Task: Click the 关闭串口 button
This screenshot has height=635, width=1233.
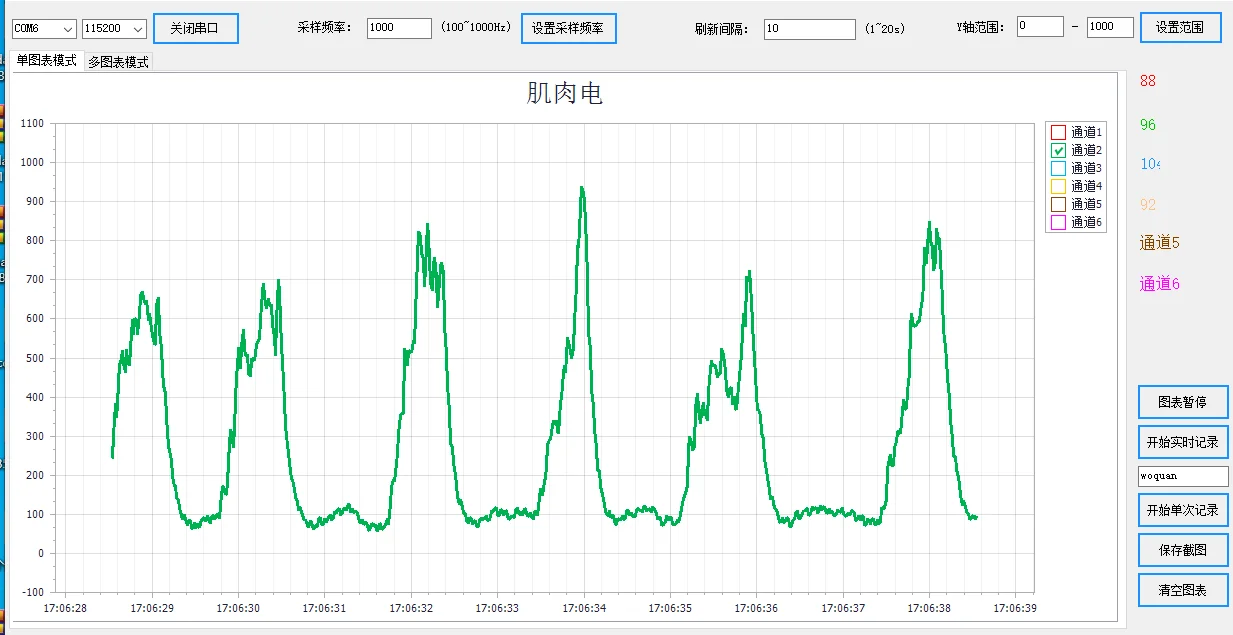Action: 196,28
